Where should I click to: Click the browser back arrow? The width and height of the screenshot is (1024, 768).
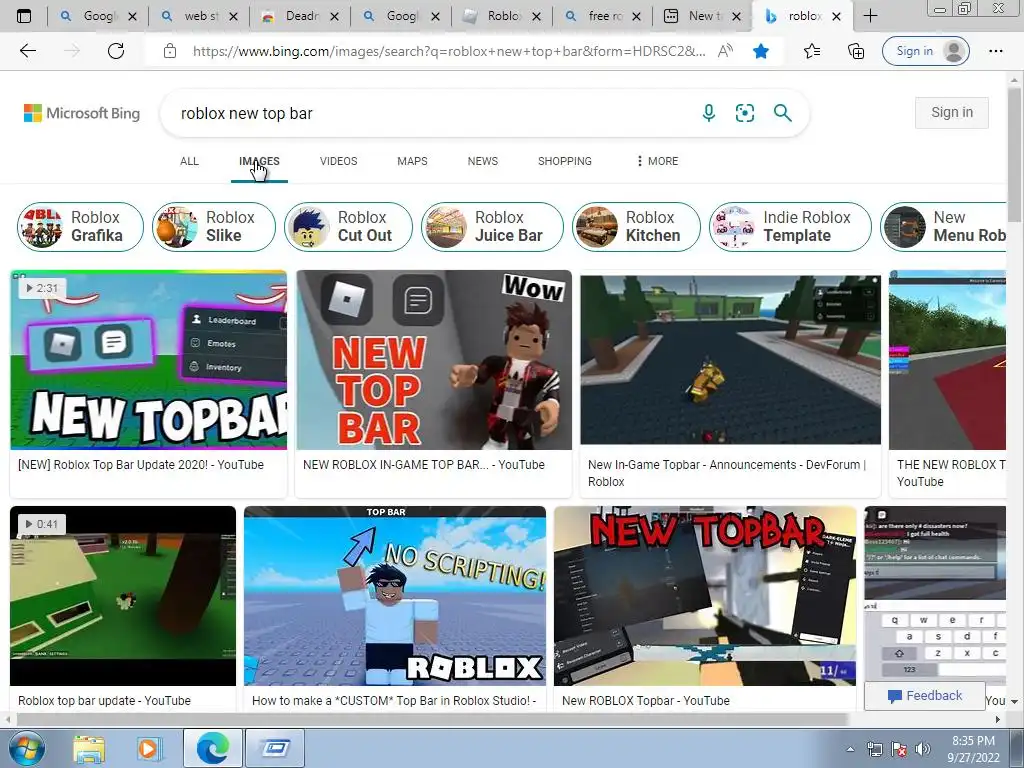click(x=27, y=51)
